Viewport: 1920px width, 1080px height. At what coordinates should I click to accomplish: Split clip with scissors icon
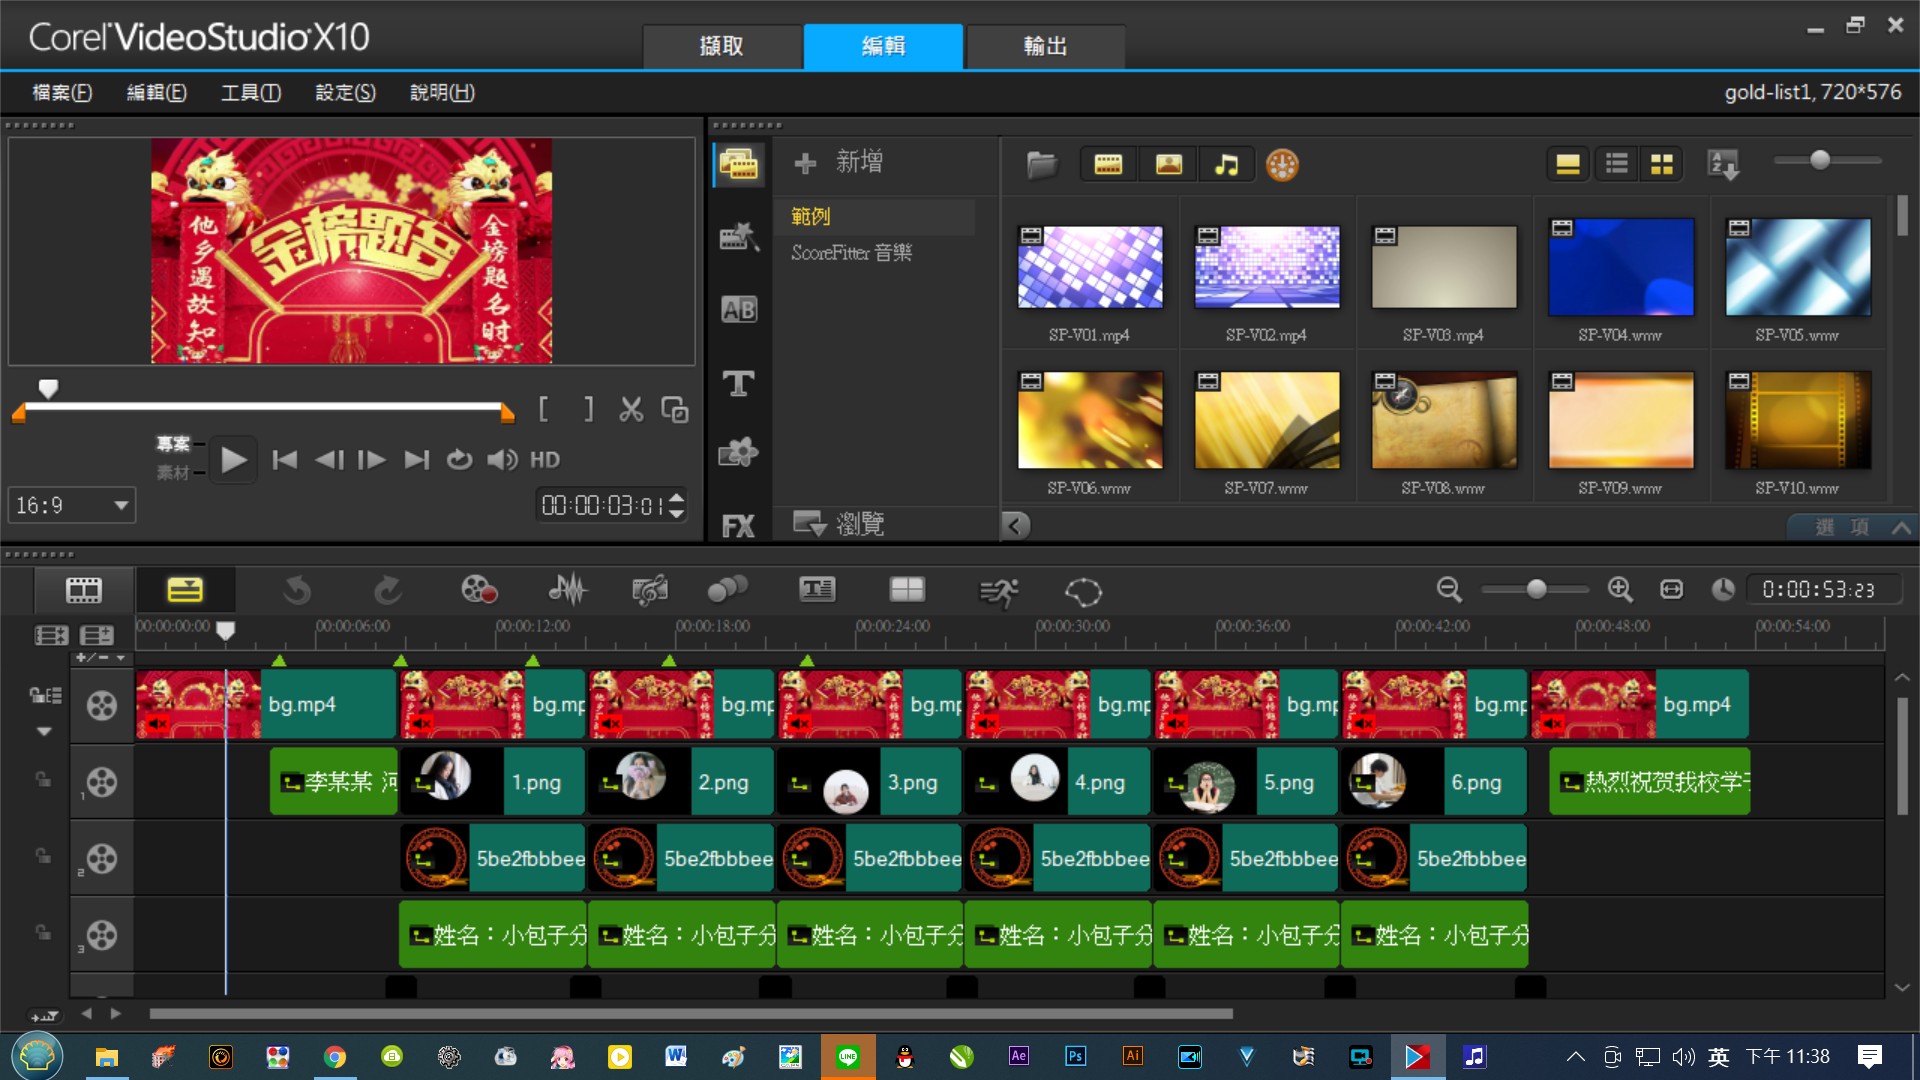(631, 409)
